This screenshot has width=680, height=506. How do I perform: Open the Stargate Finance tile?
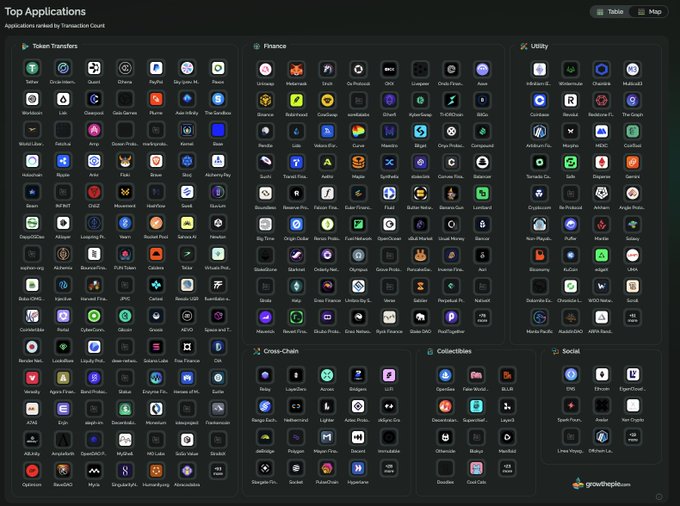(x=265, y=468)
